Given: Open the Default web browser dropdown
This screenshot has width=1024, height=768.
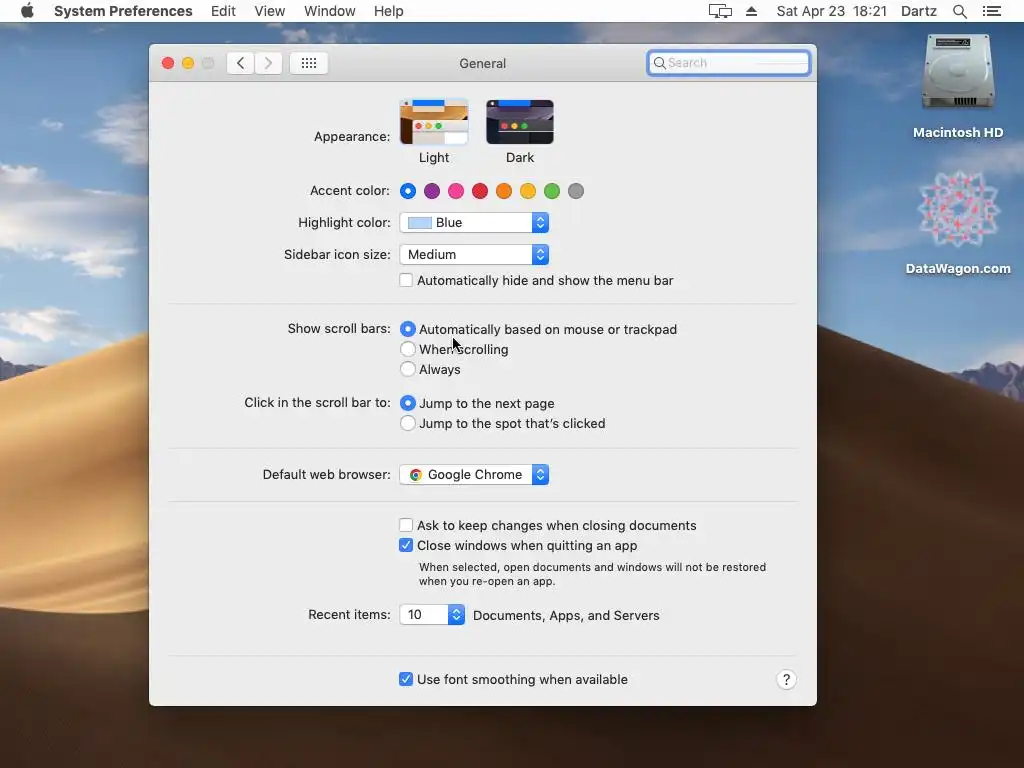Looking at the screenshot, I should point(474,475).
